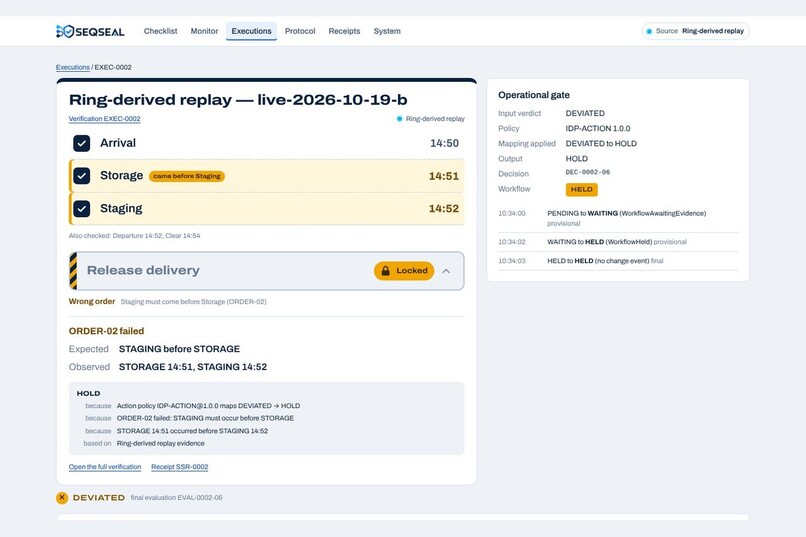Click policy value IDP-ACTION 1.0.0
806x537 pixels.
pyautogui.click(x=598, y=128)
